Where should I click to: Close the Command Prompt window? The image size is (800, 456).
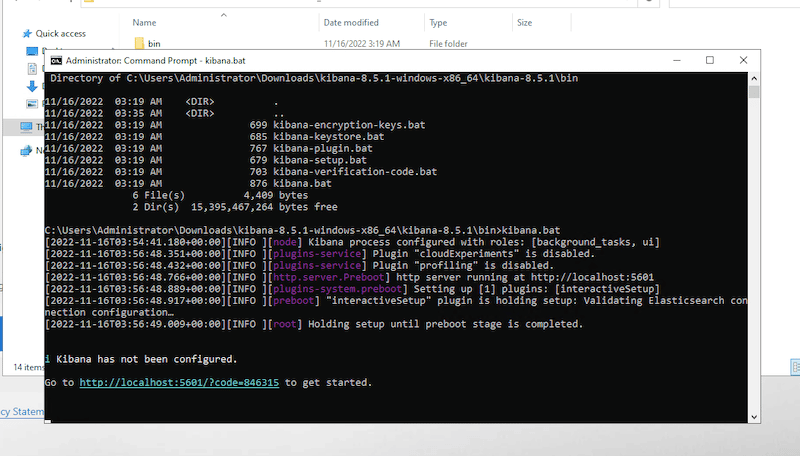[x=743, y=60]
